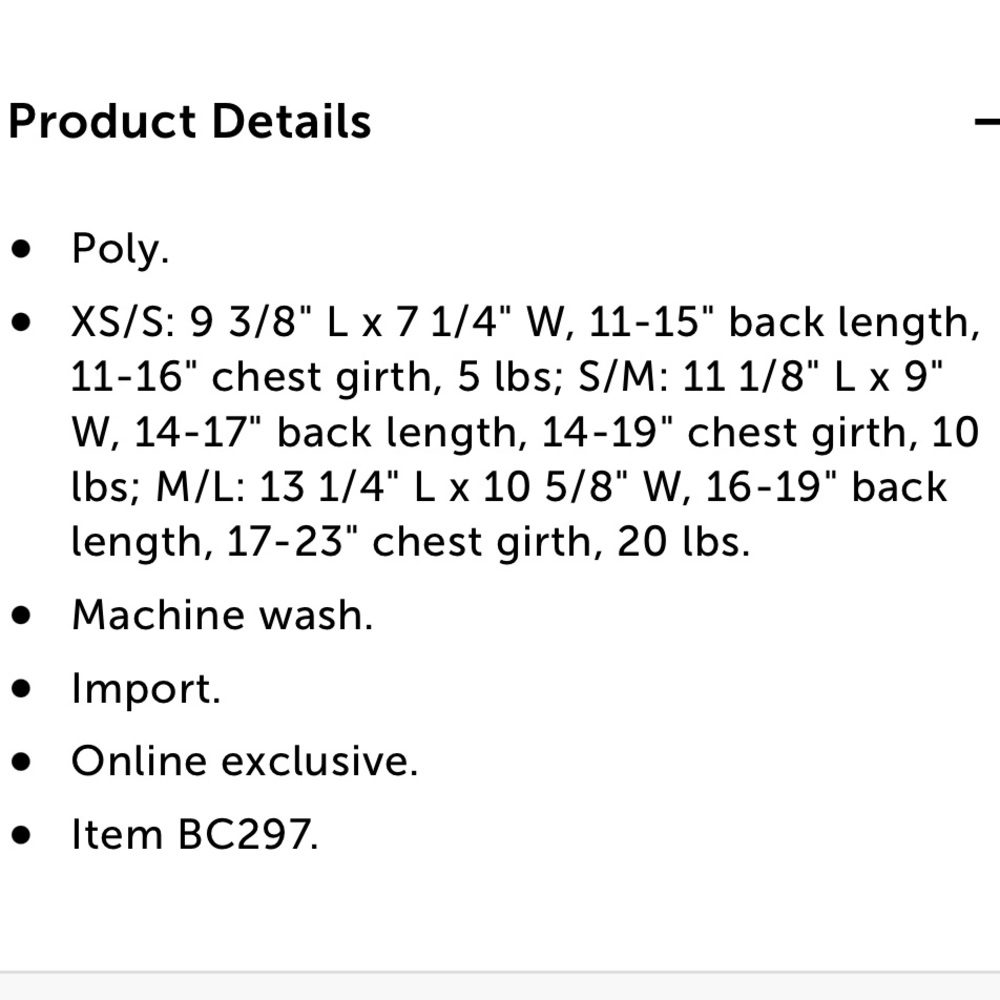
Task: Click the bullet before Online exclusive
Action: (22, 761)
